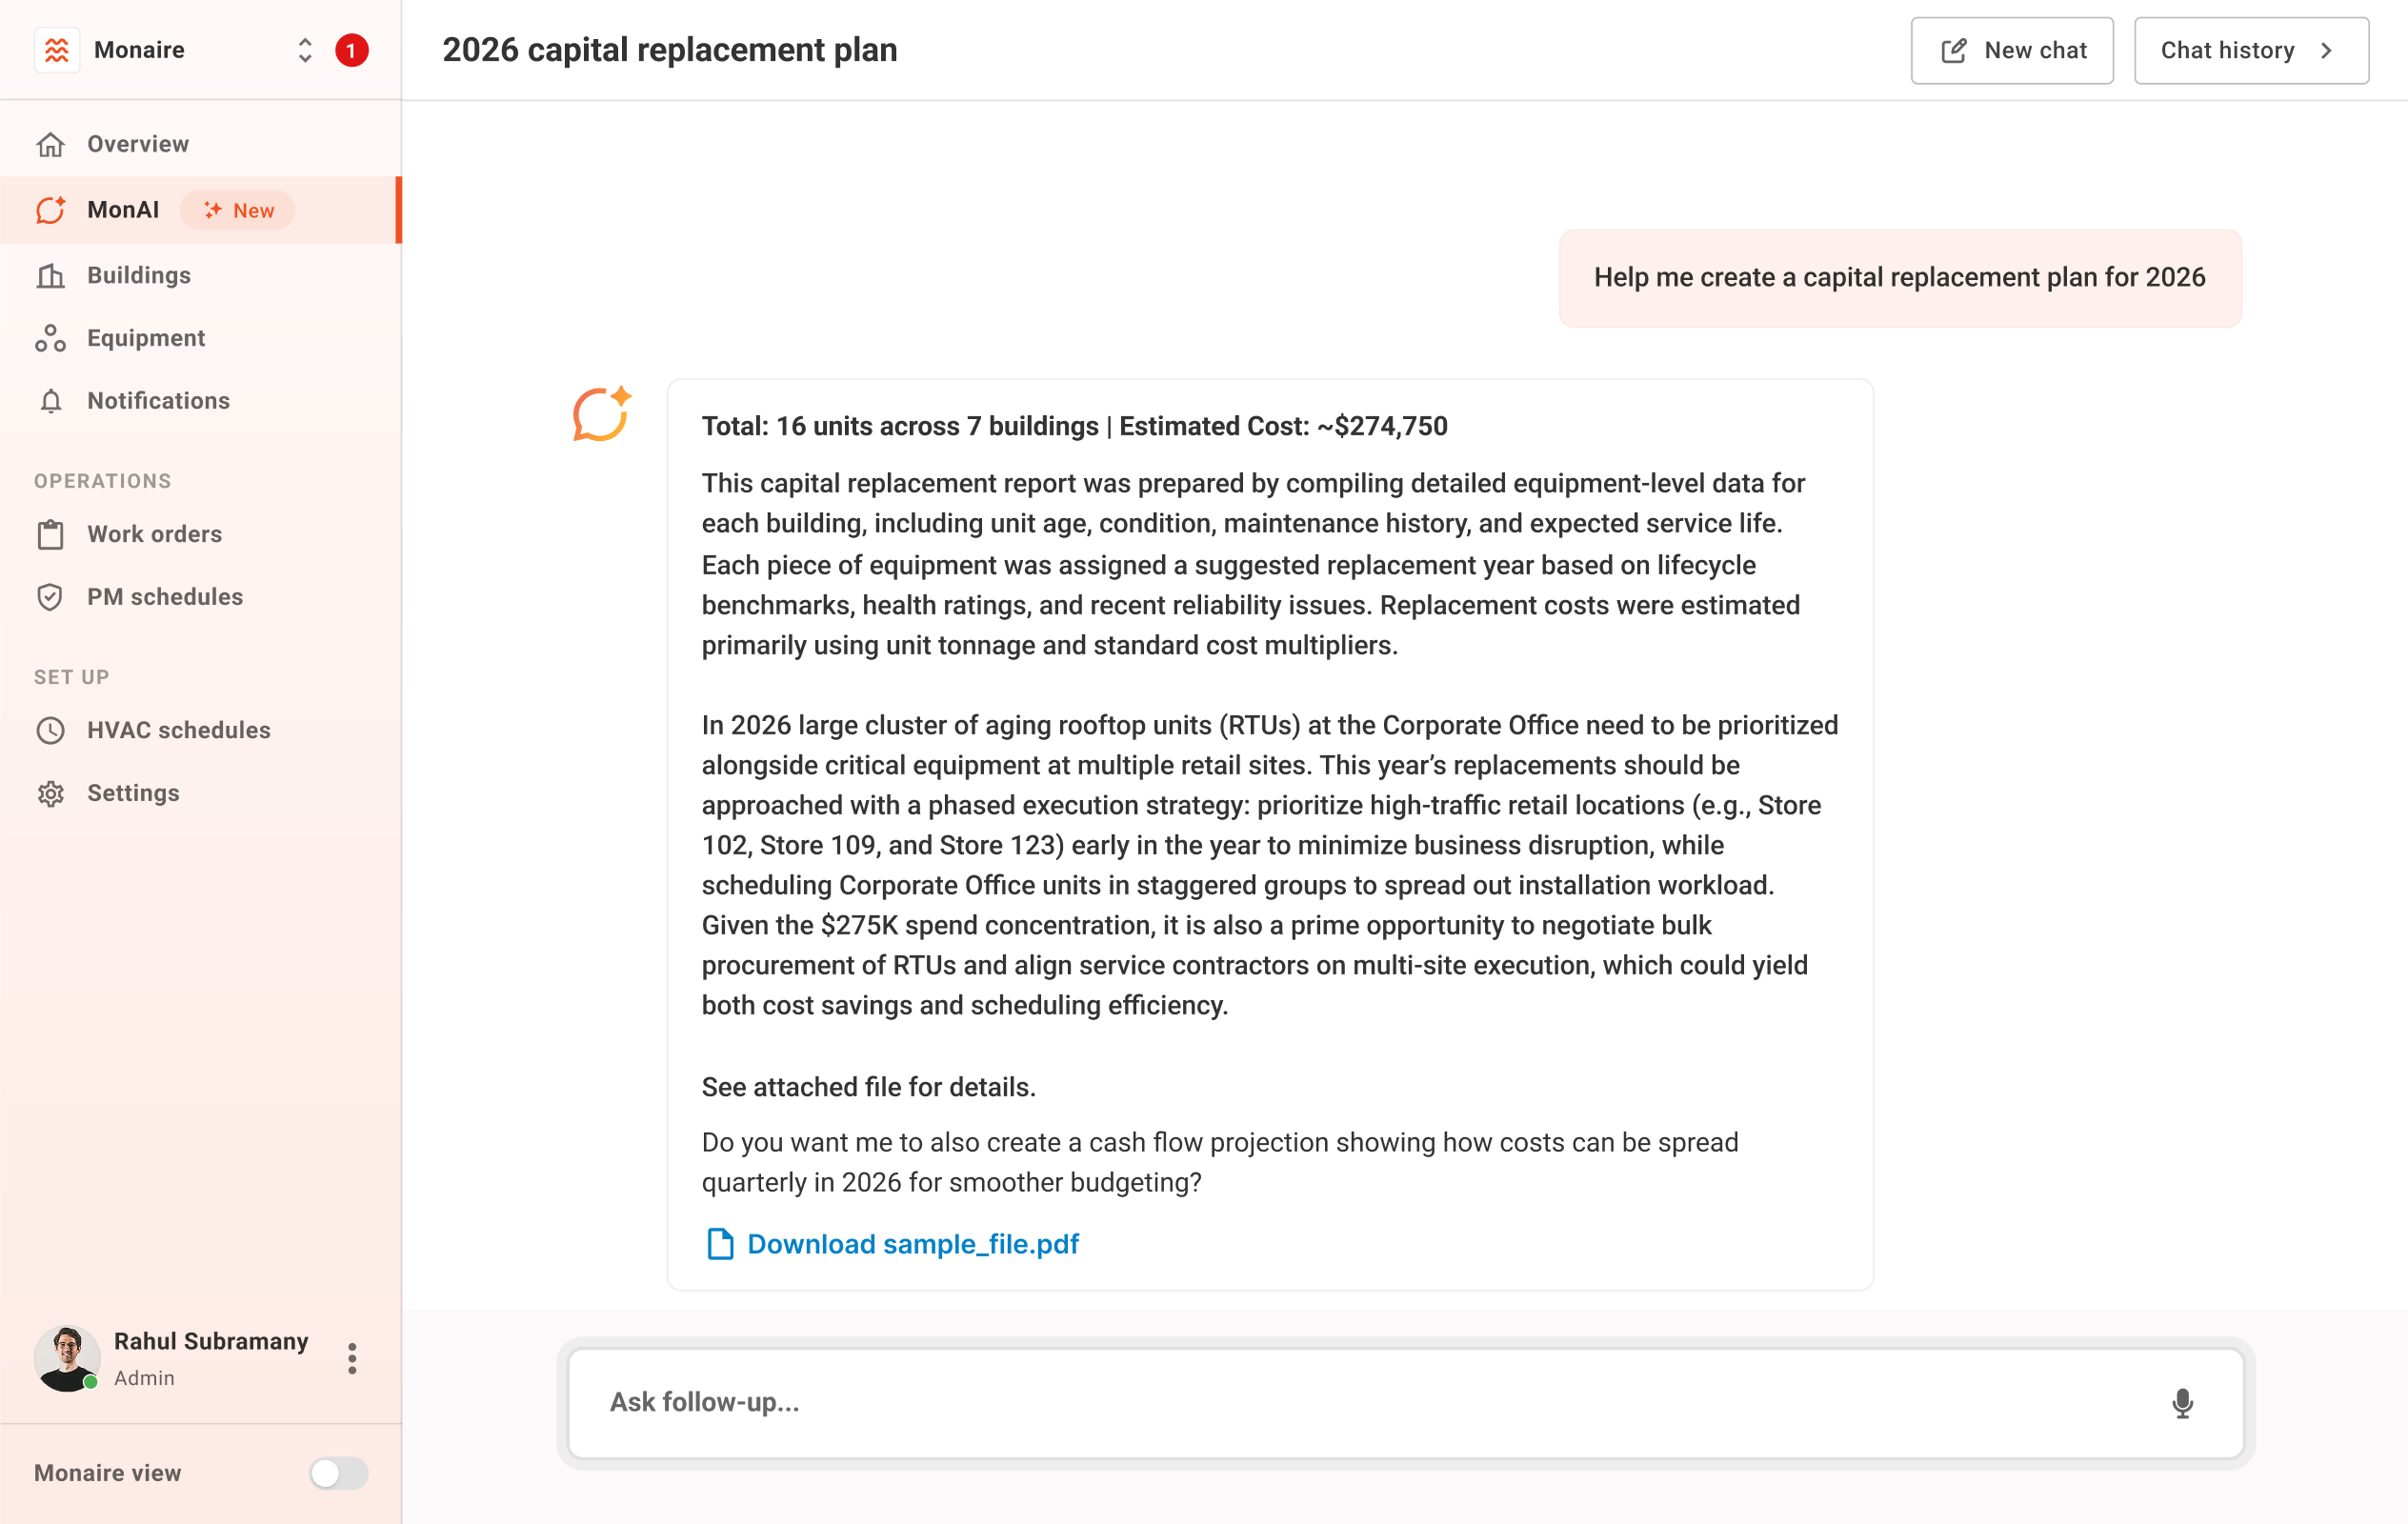Start a New chat

coord(2011,50)
